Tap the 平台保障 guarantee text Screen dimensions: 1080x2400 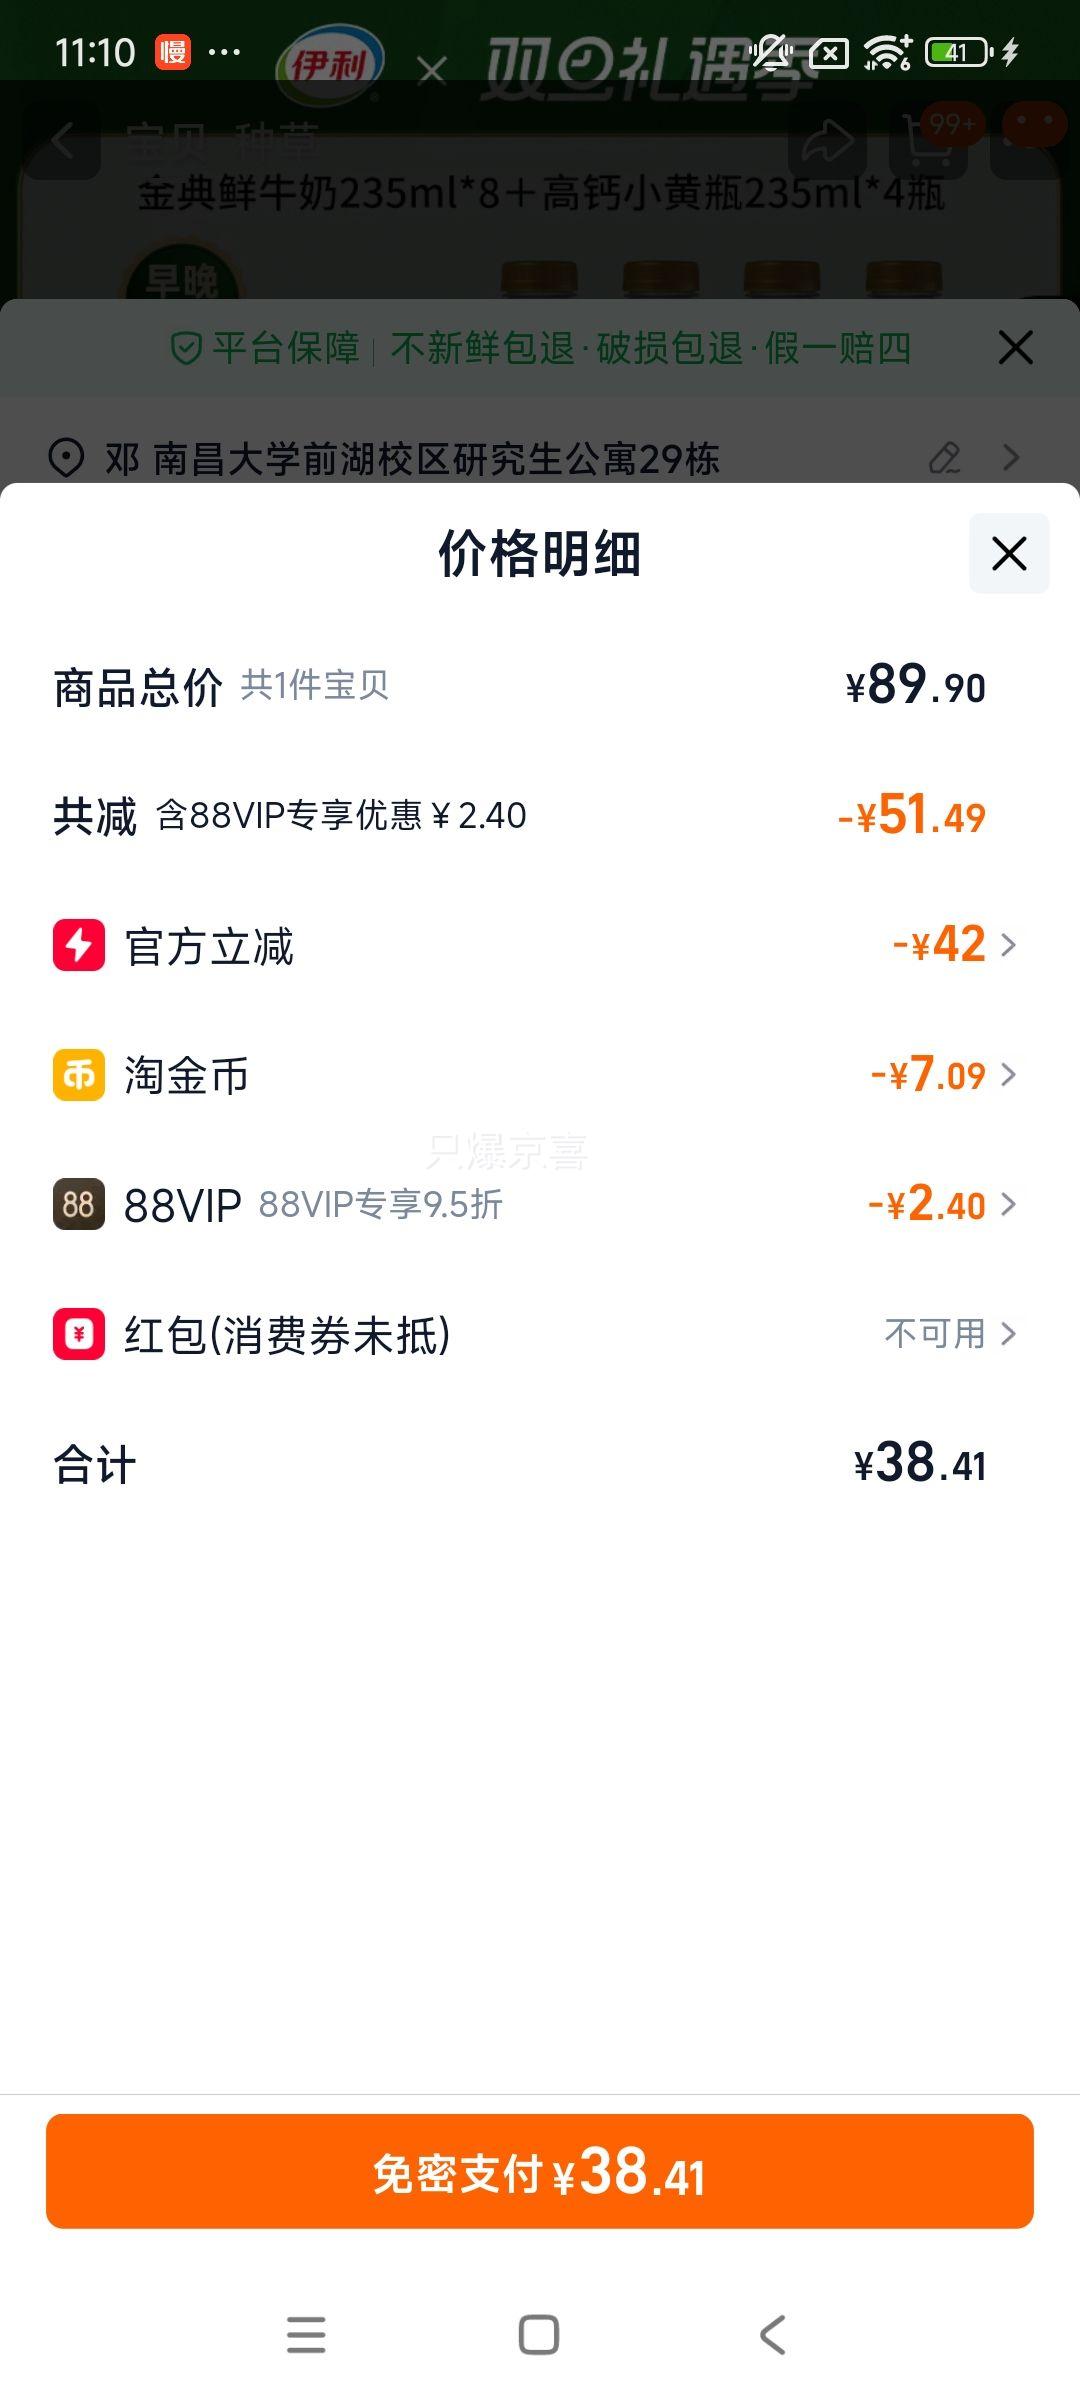tap(285, 349)
